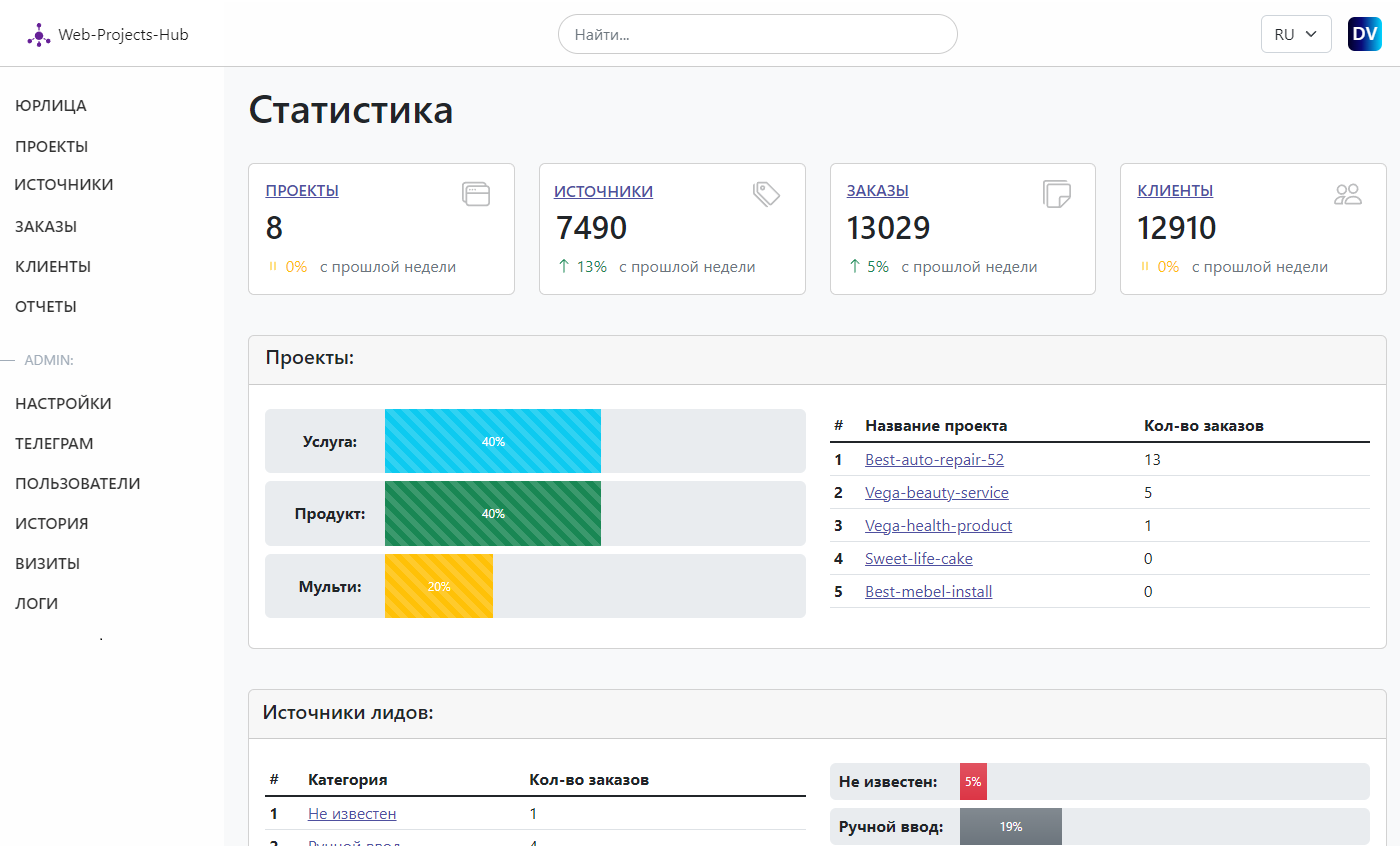Click the tag icon on the ИСТОЧНИКИ card

tap(766, 193)
